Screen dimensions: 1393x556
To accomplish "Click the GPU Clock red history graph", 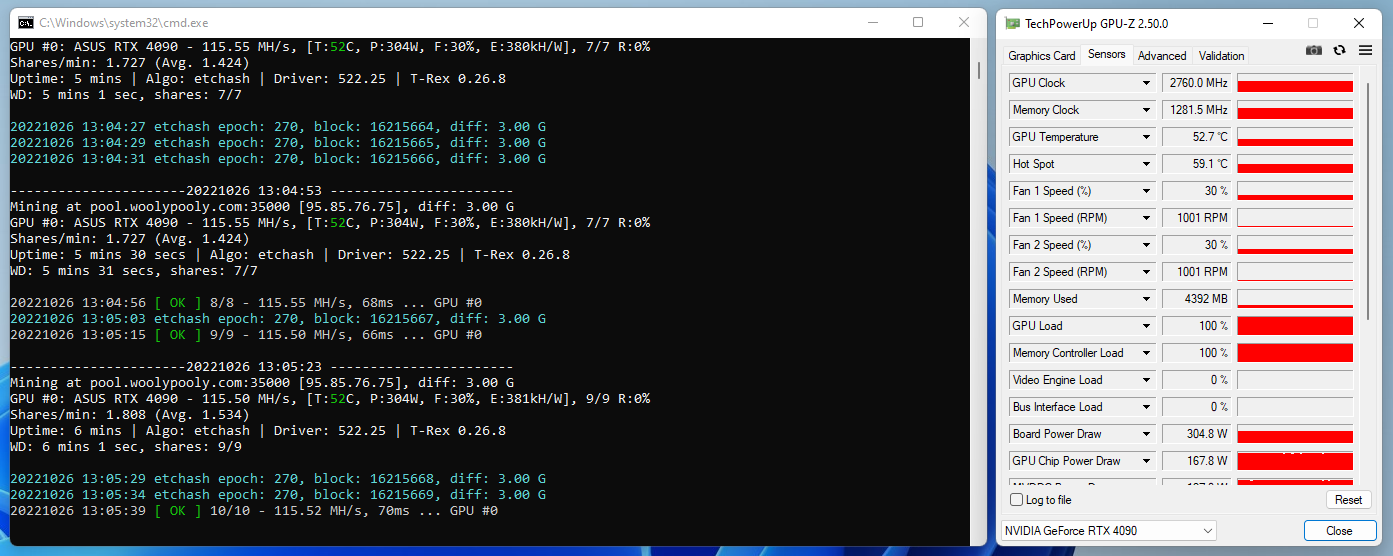I will (1295, 83).
